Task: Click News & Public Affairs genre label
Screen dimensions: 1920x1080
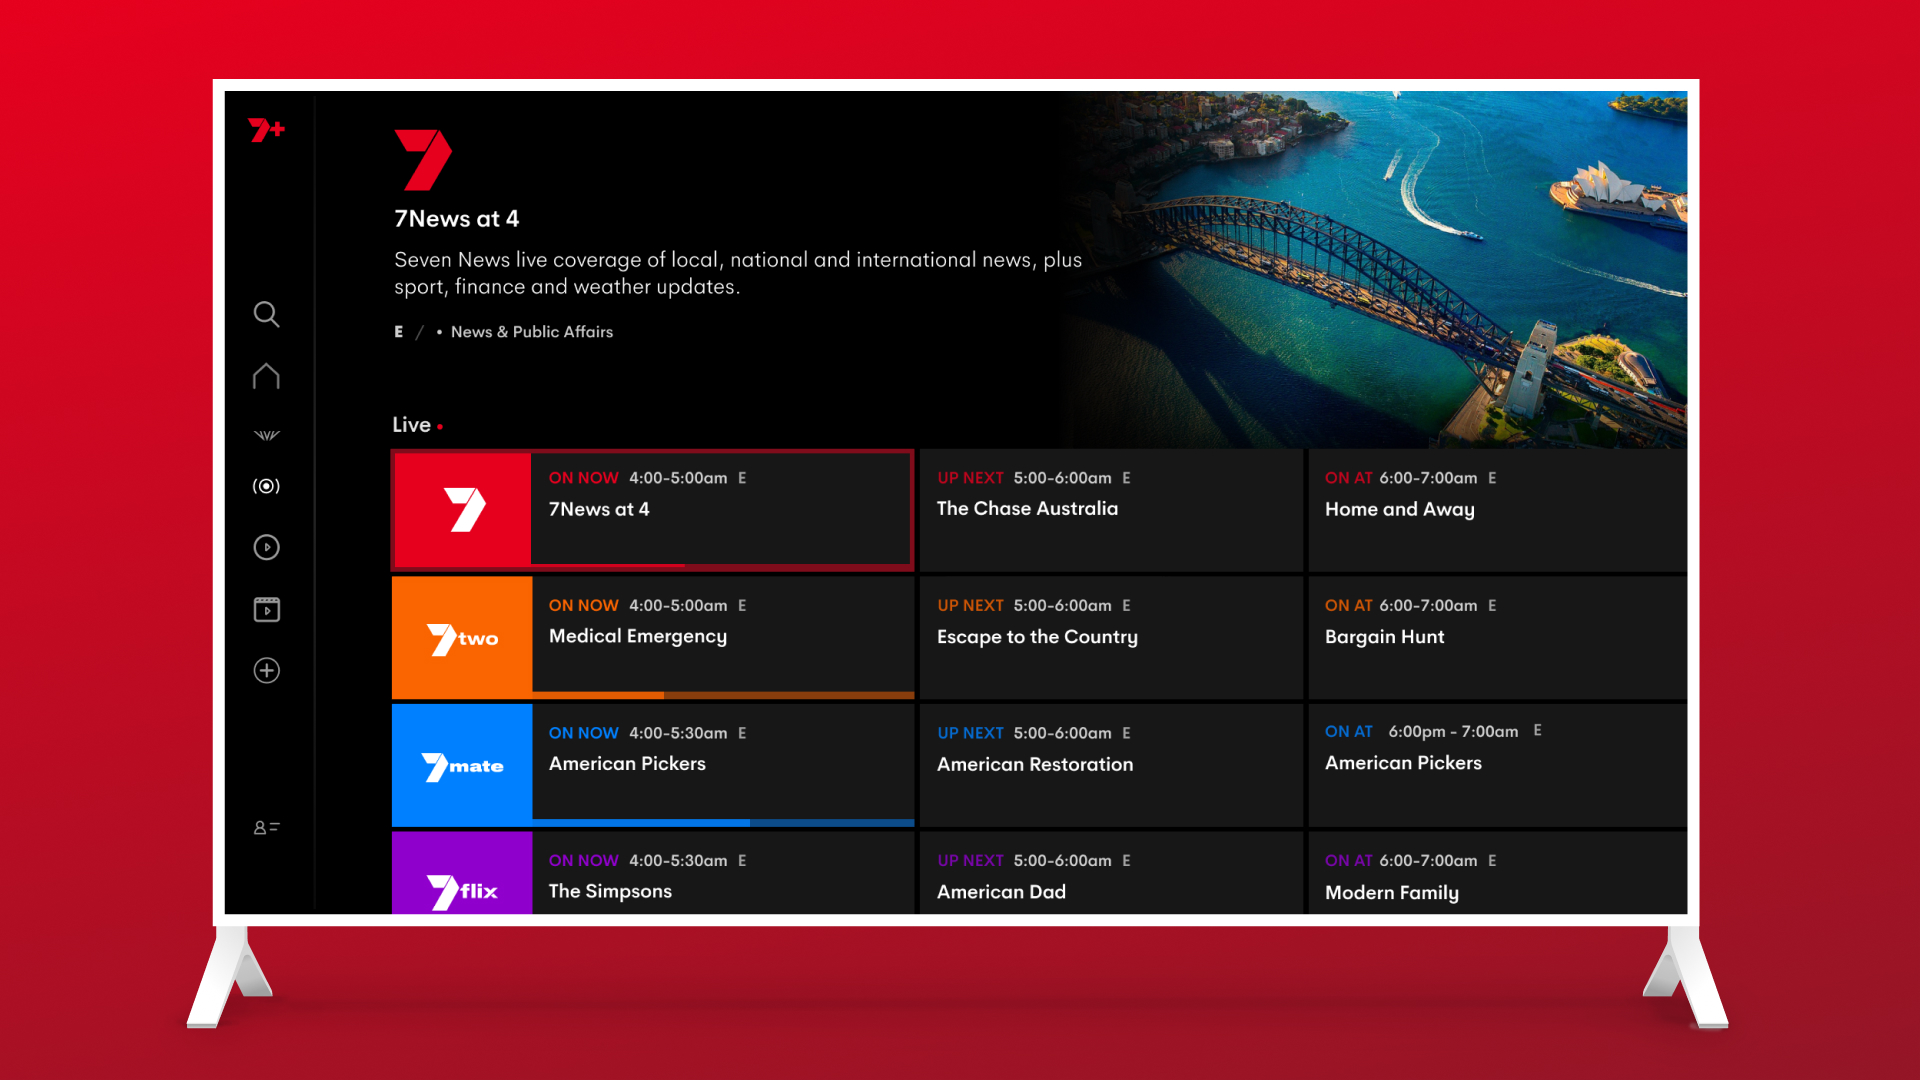Action: point(531,332)
